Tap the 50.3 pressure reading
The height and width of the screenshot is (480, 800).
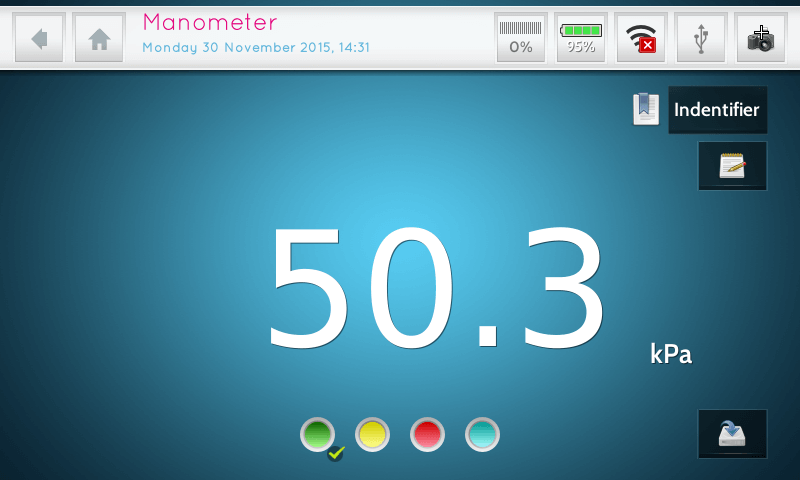[x=435, y=287]
